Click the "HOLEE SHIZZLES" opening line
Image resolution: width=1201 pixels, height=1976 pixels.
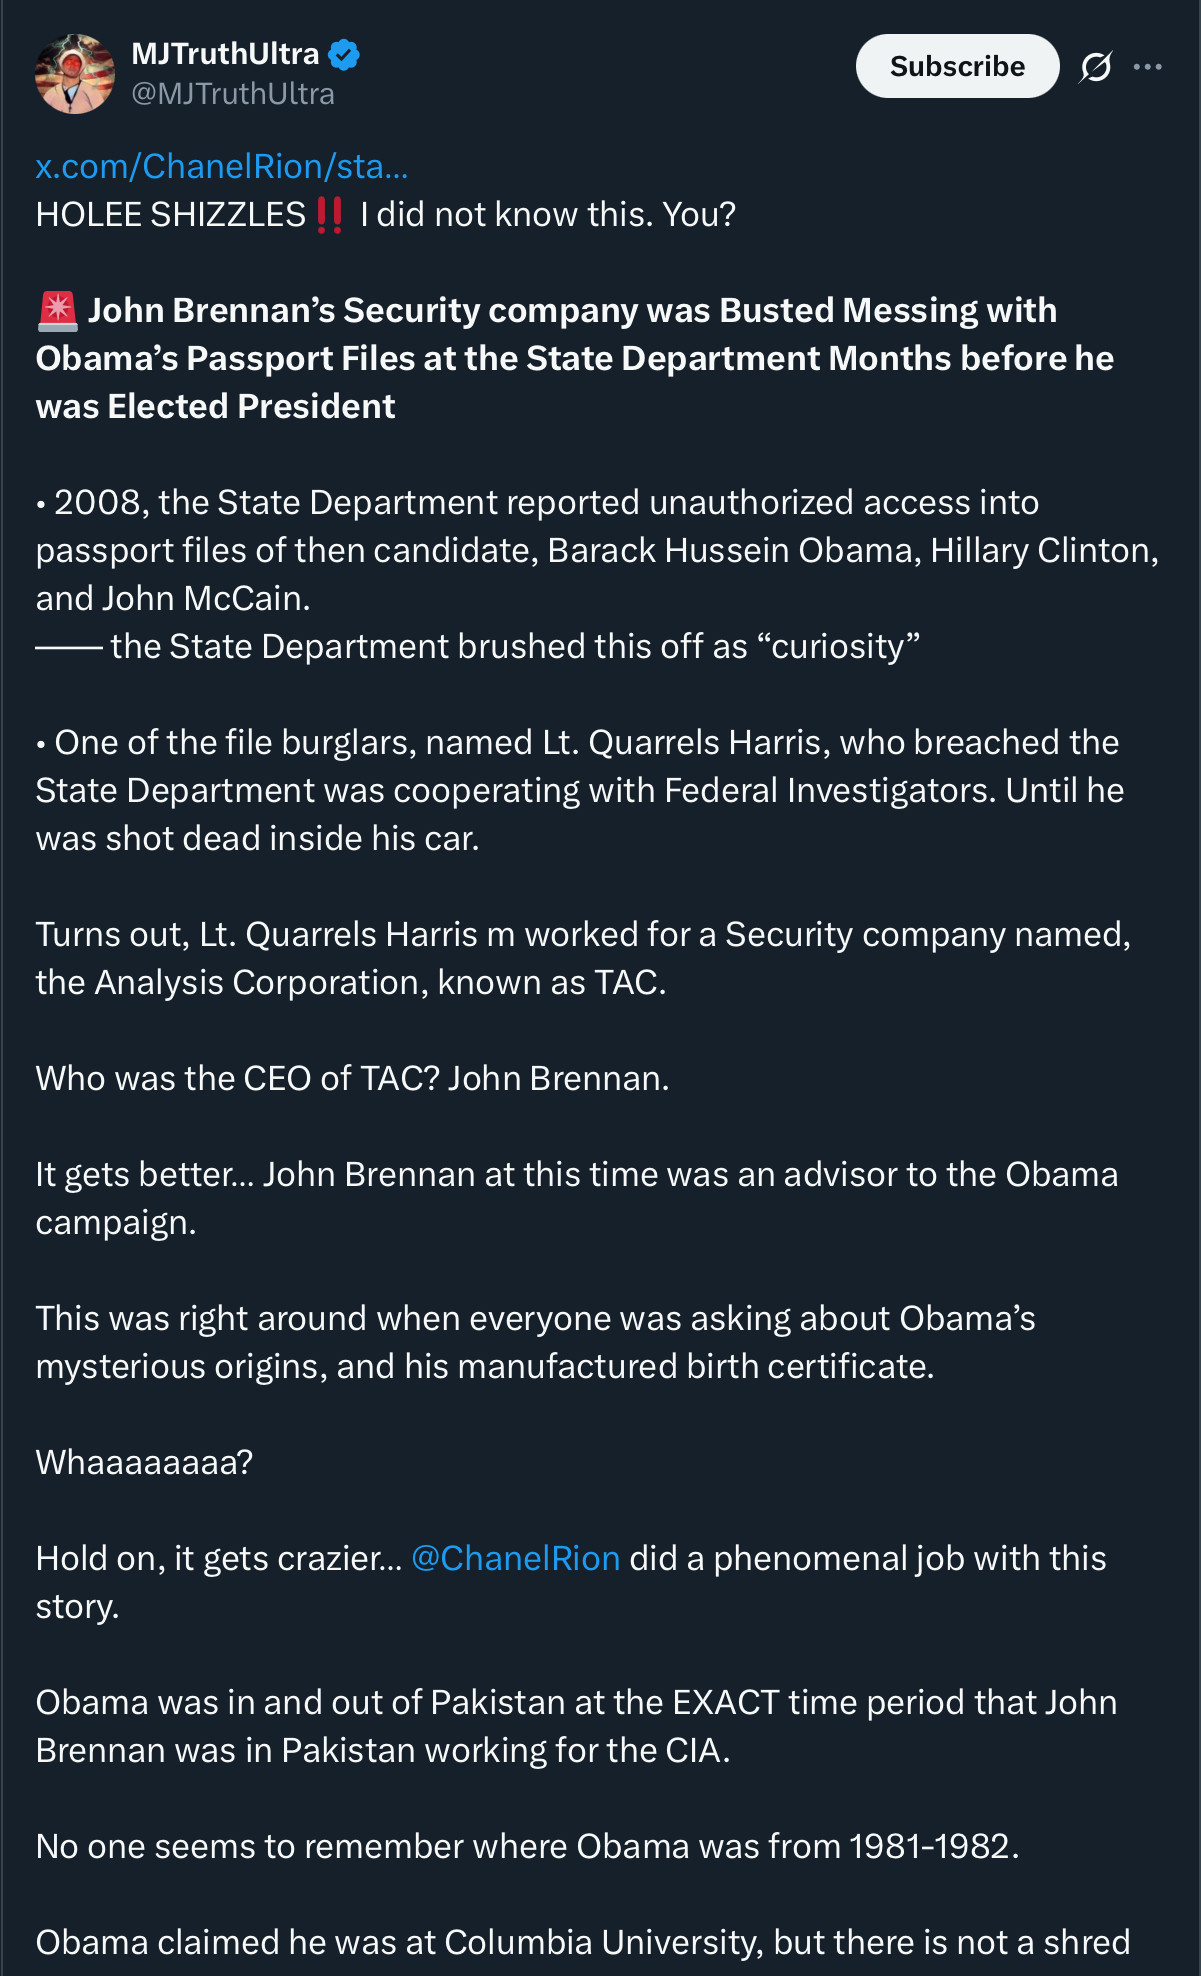pos(170,215)
